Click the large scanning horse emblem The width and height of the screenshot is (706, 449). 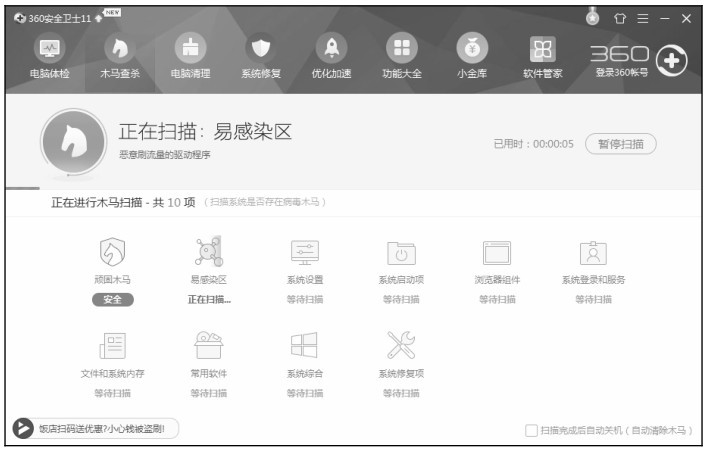[x=73, y=142]
